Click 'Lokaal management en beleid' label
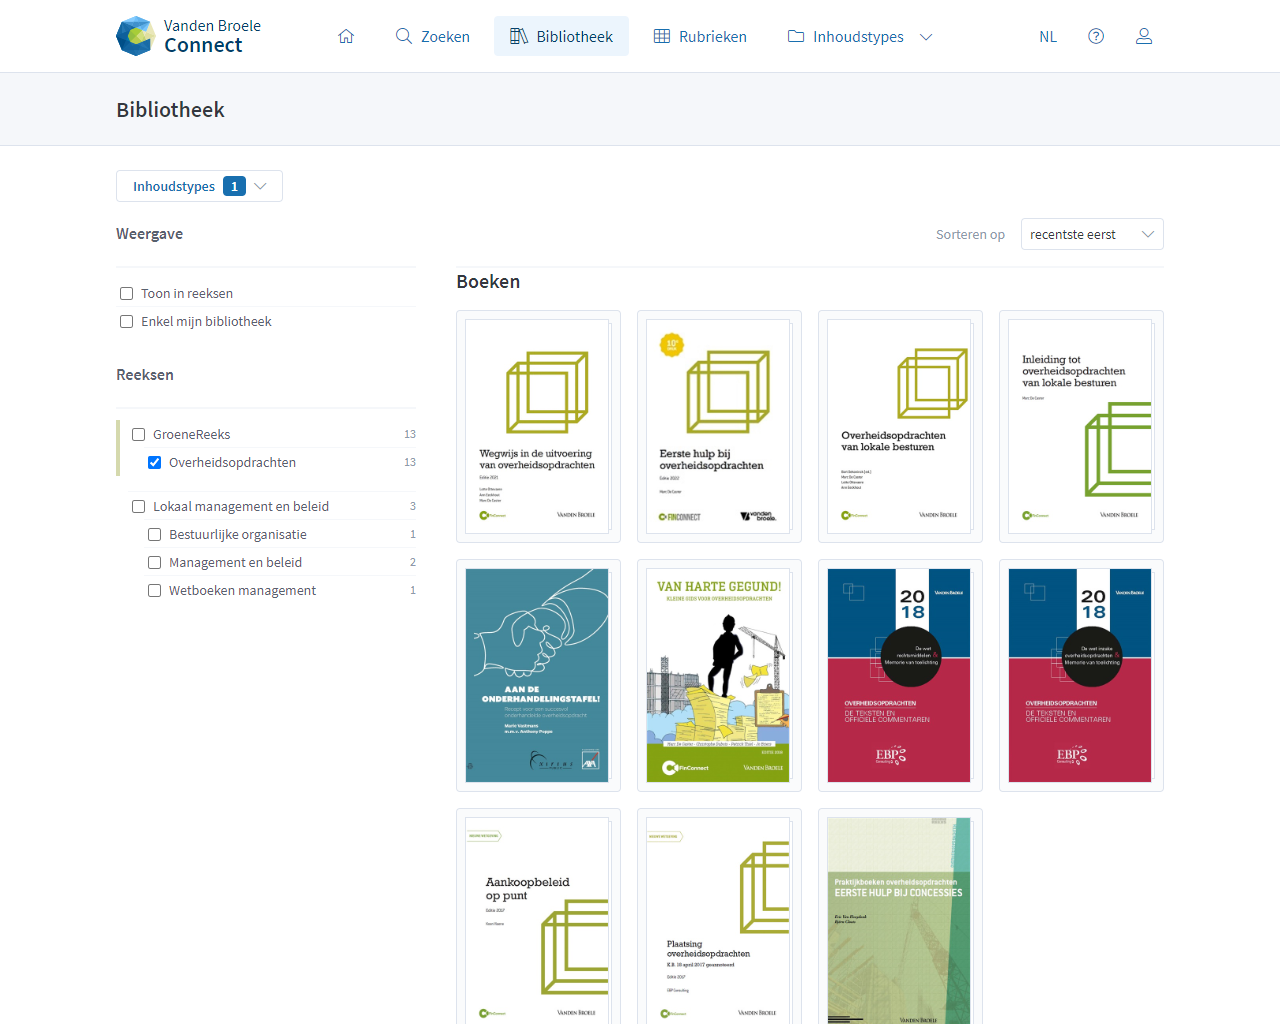 coord(241,506)
